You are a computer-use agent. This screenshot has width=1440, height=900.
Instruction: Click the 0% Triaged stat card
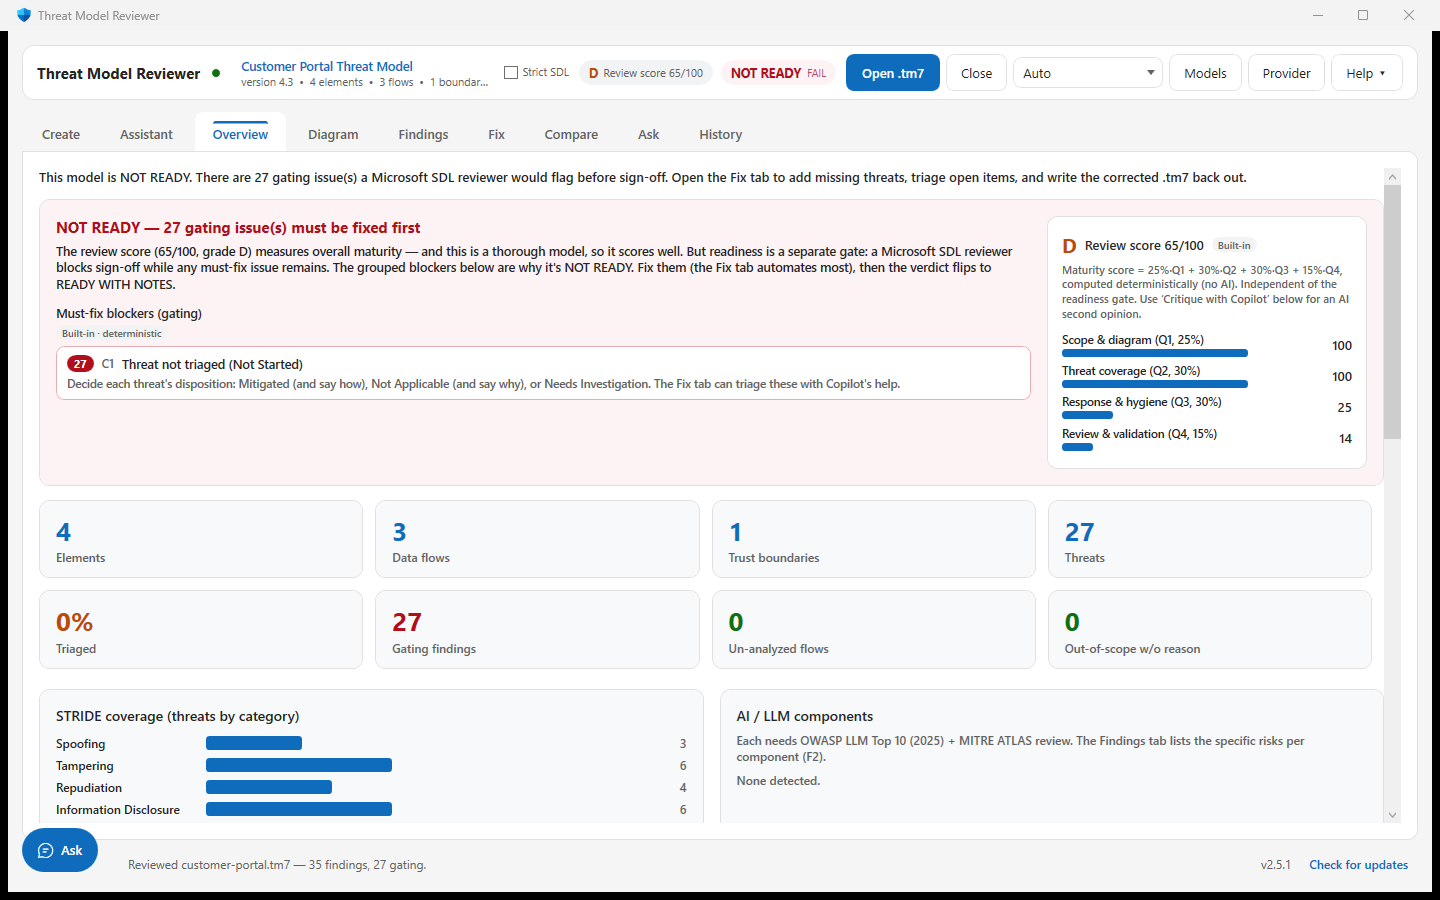[x=201, y=629]
